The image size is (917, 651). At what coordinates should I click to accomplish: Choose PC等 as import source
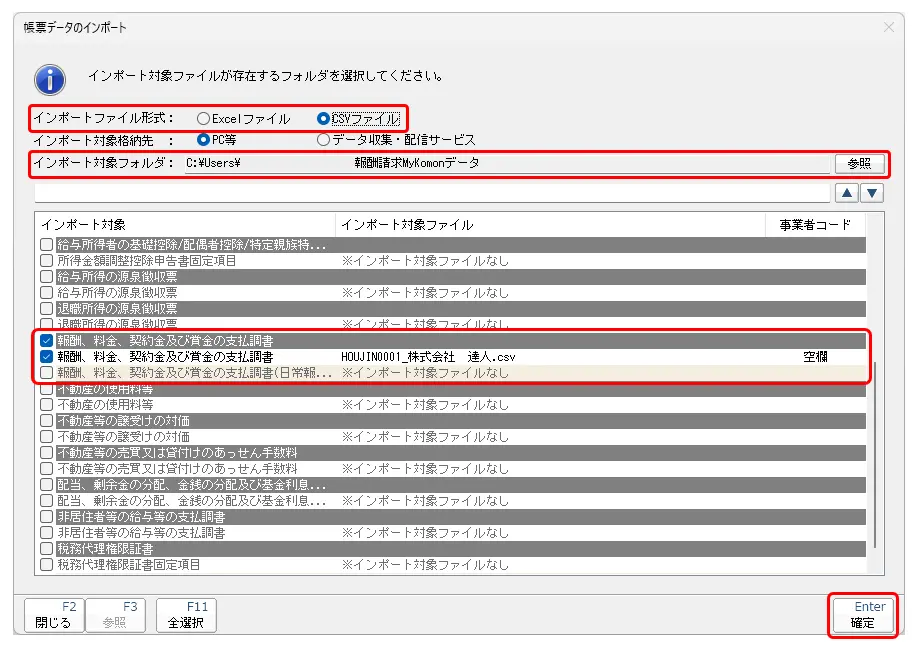pos(204,140)
